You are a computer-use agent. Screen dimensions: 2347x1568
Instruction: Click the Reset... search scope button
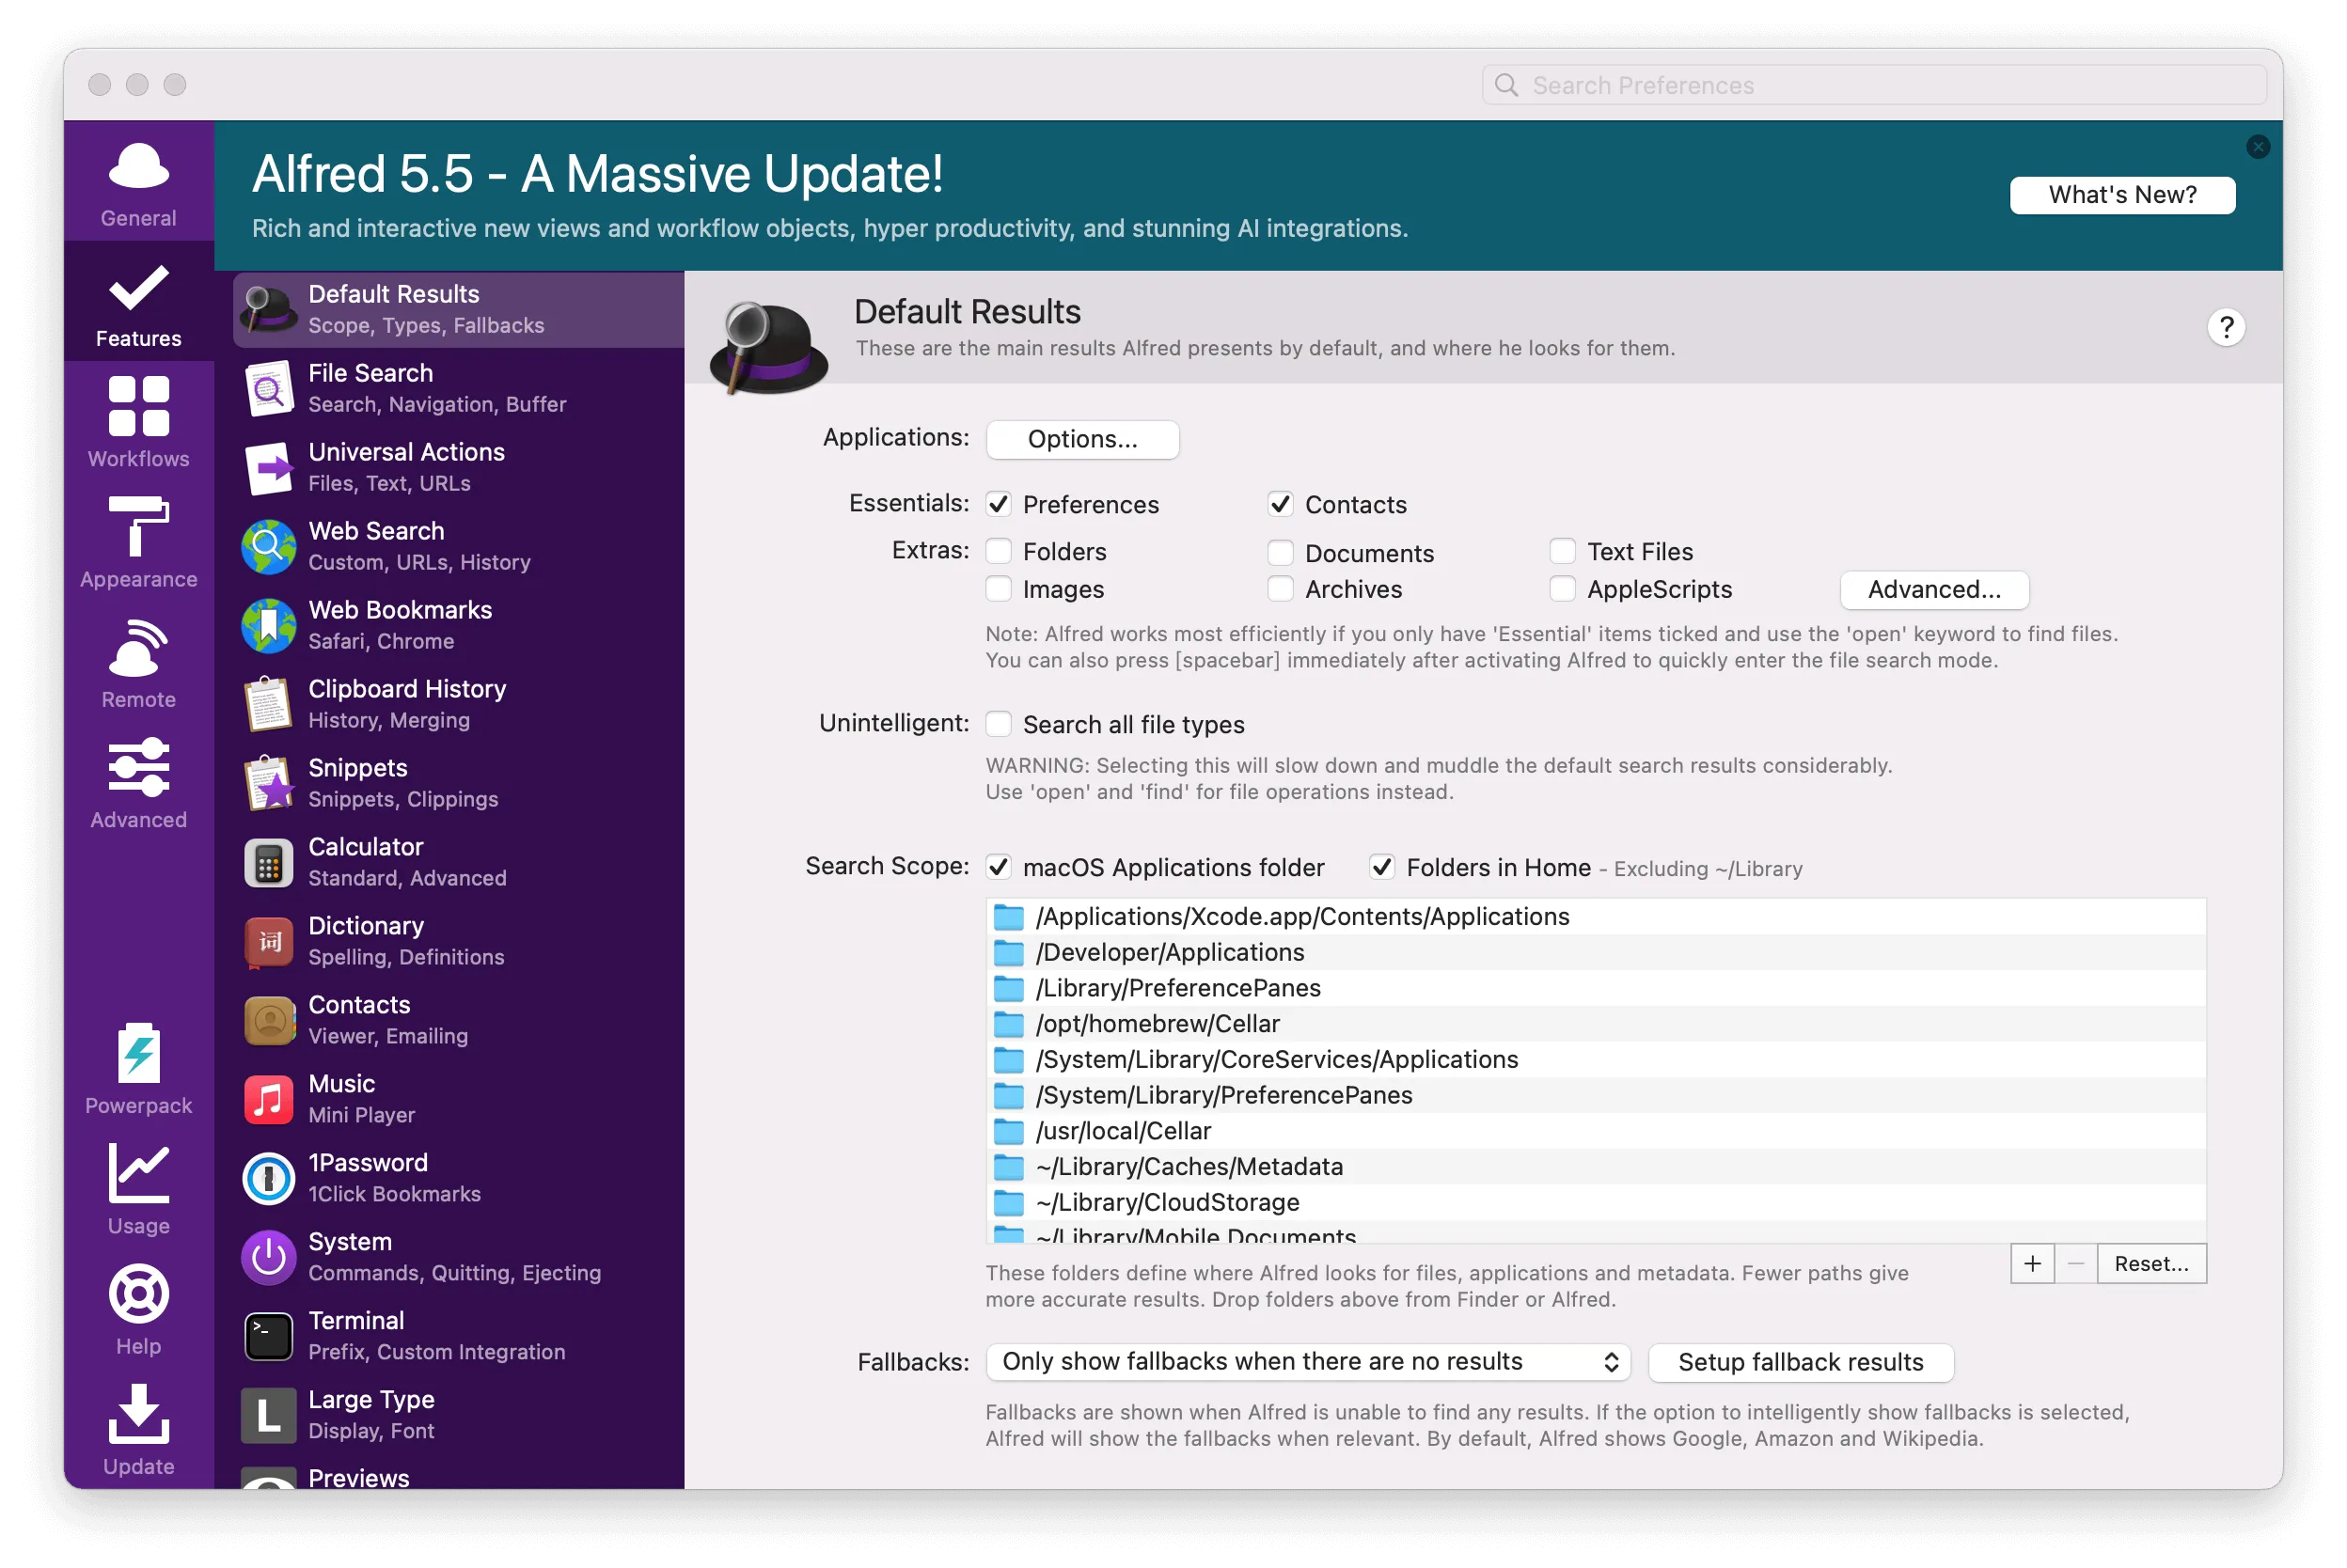[x=2151, y=1264]
